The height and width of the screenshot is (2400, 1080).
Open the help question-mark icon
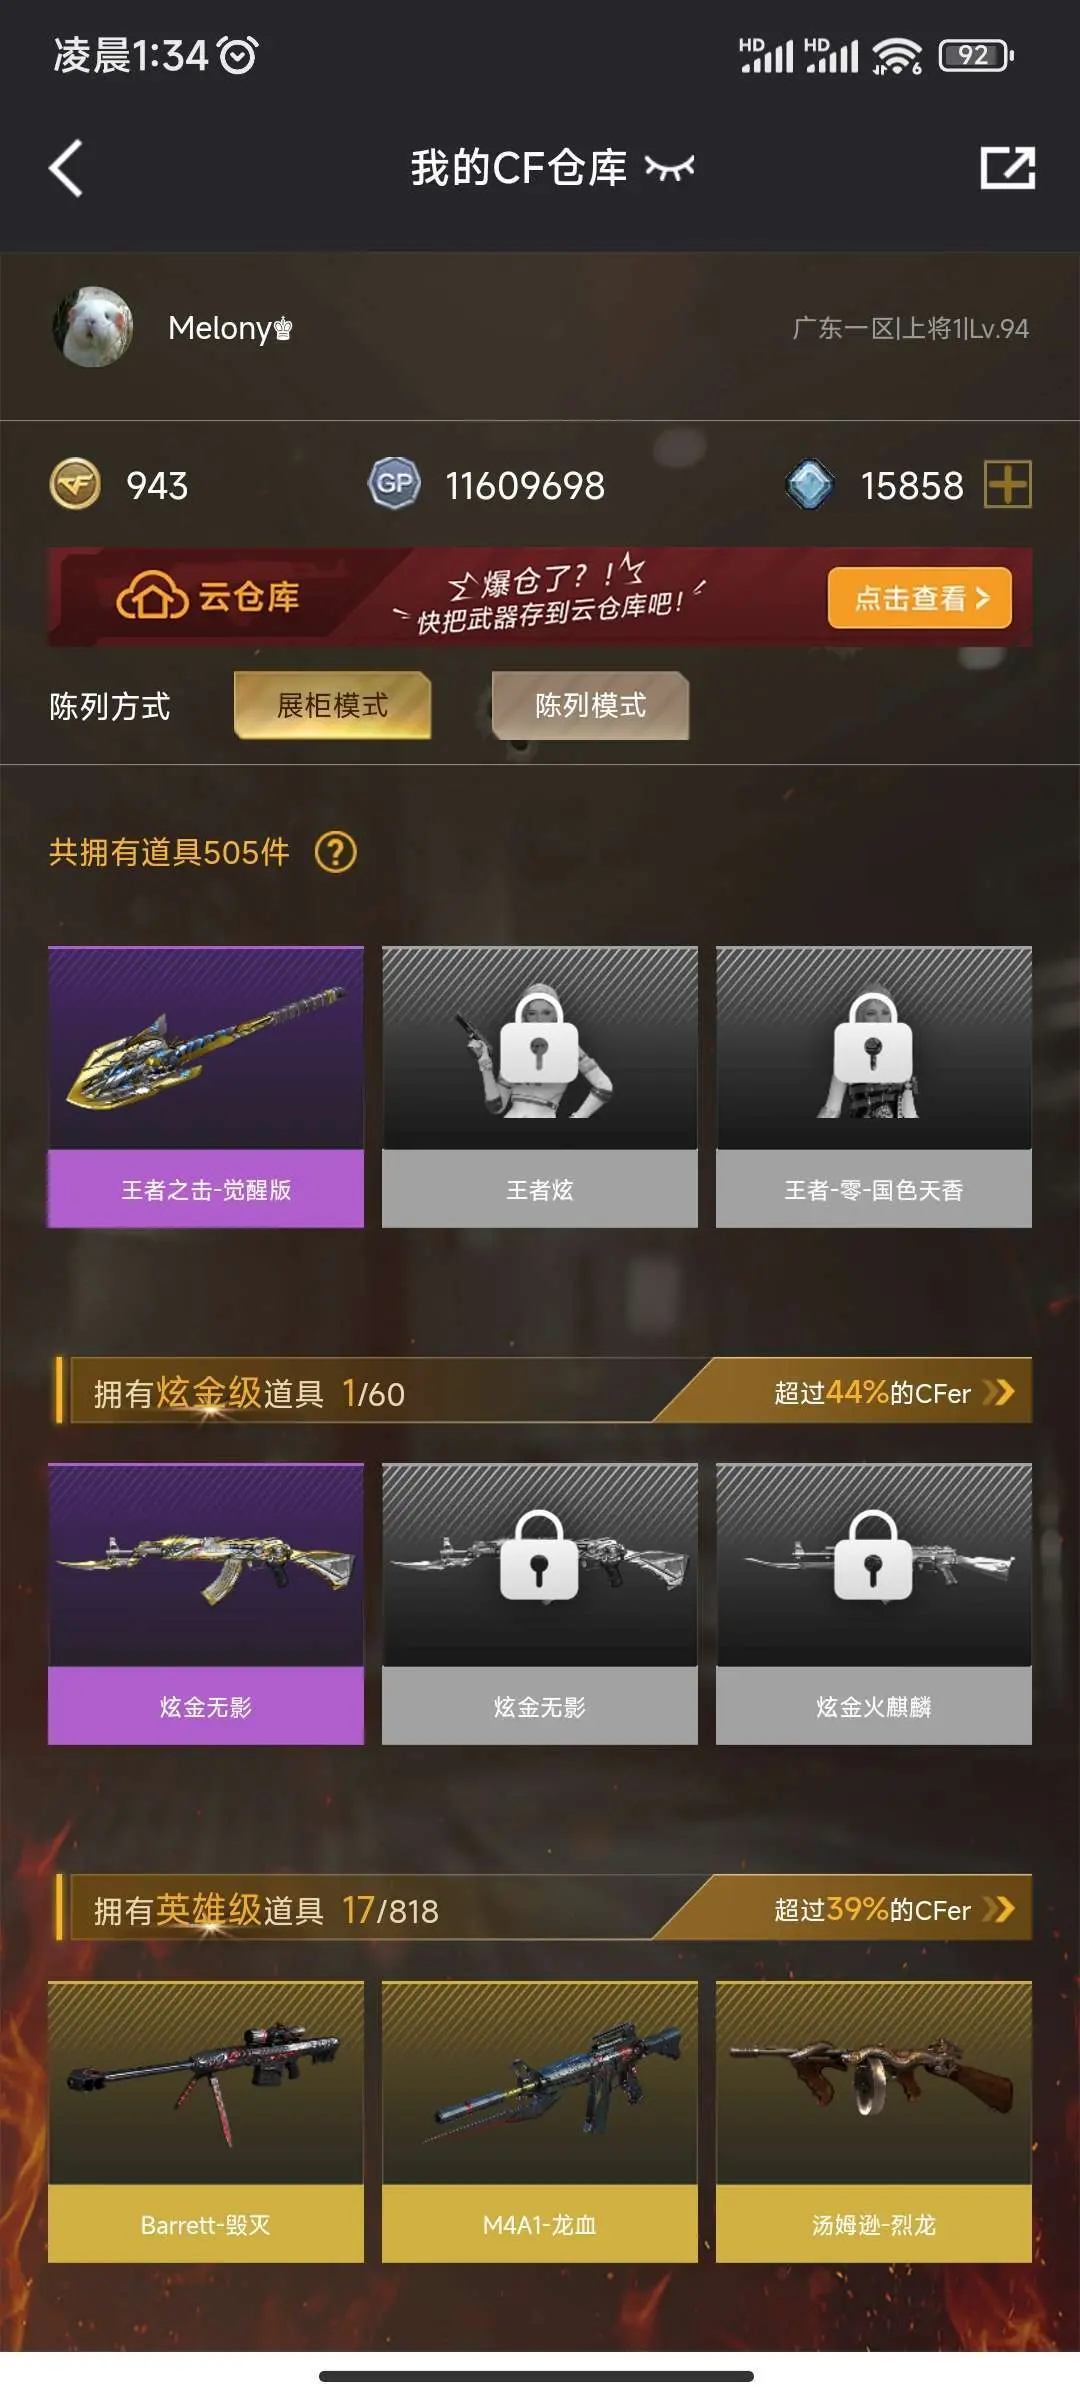(336, 852)
